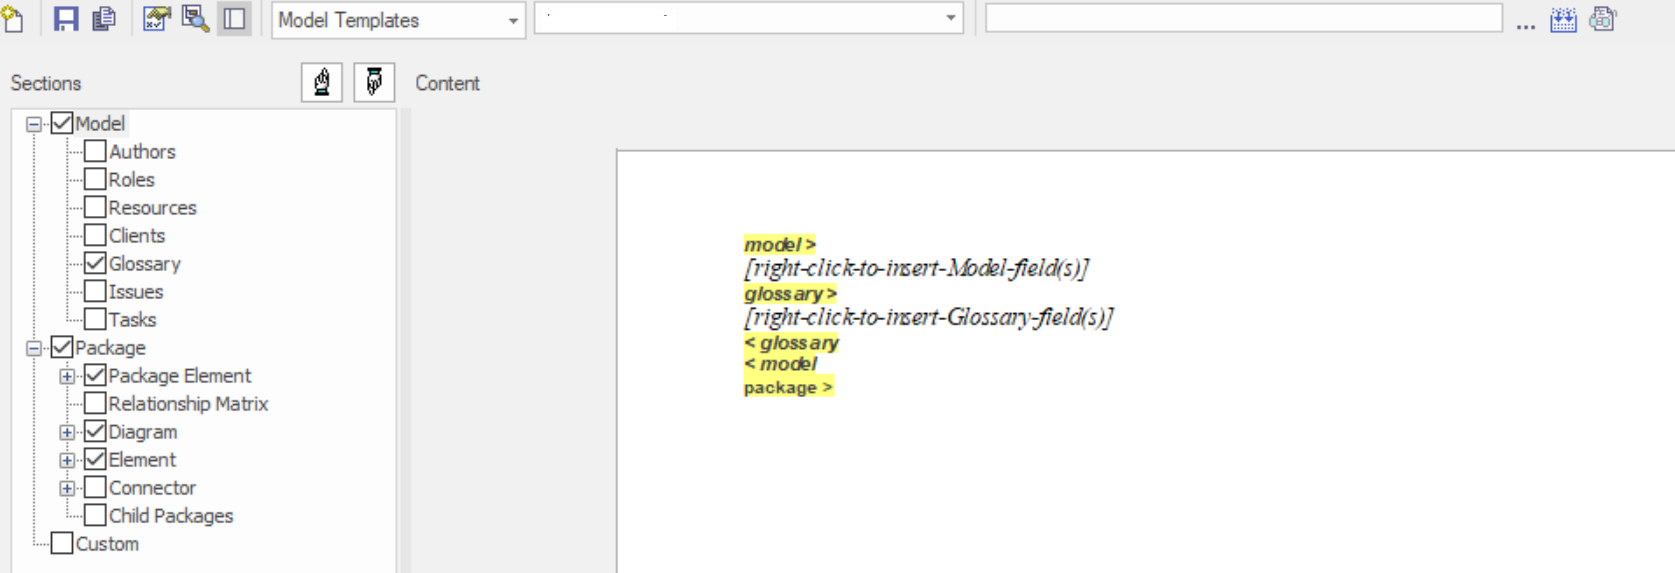Click the Content panel heading

click(447, 83)
